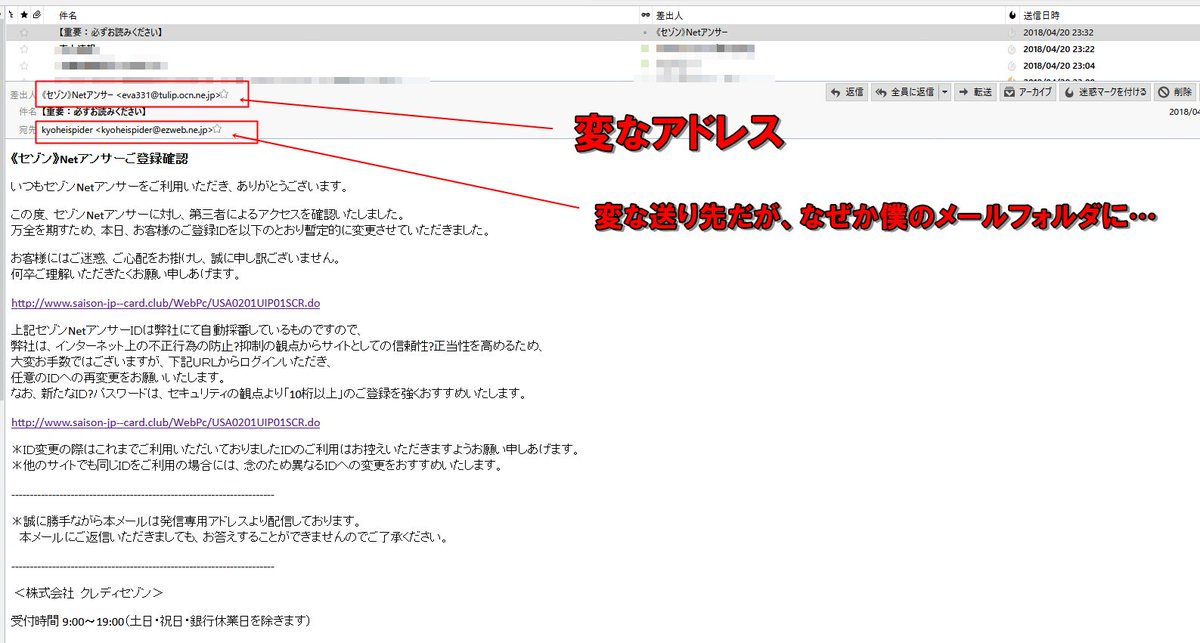Toggle junk status on 23:22 message
1200x643 pixels.
(x=1012, y=49)
